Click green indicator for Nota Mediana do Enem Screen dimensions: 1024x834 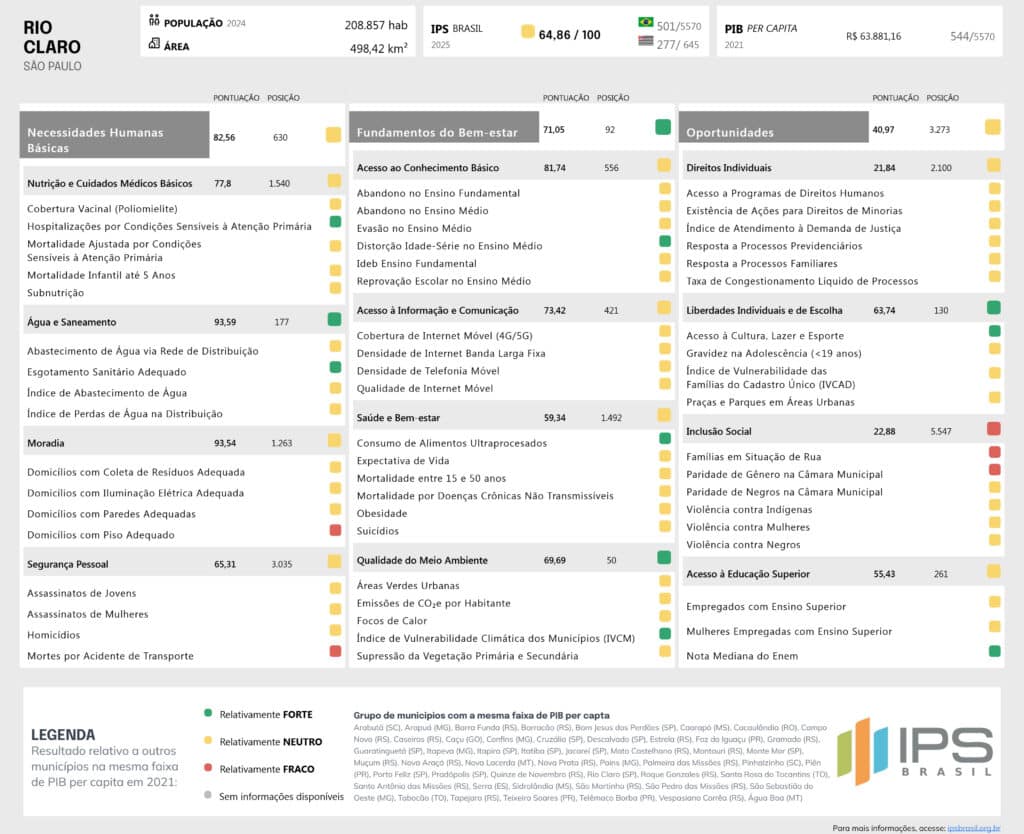(x=994, y=651)
